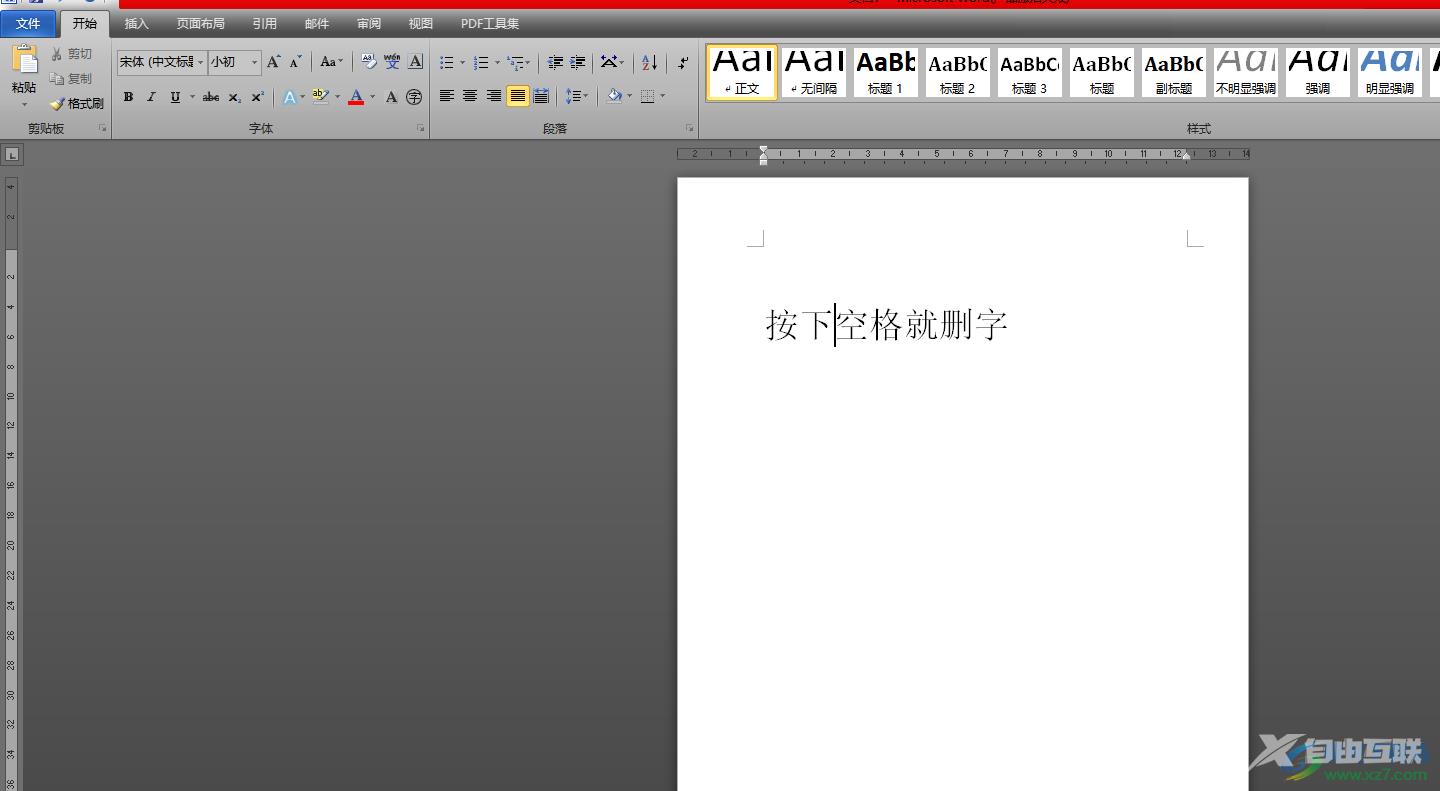Expand the Paste options arrow under 粘贴
The width and height of the screenshot is (1440, 791).
point(24,104)
